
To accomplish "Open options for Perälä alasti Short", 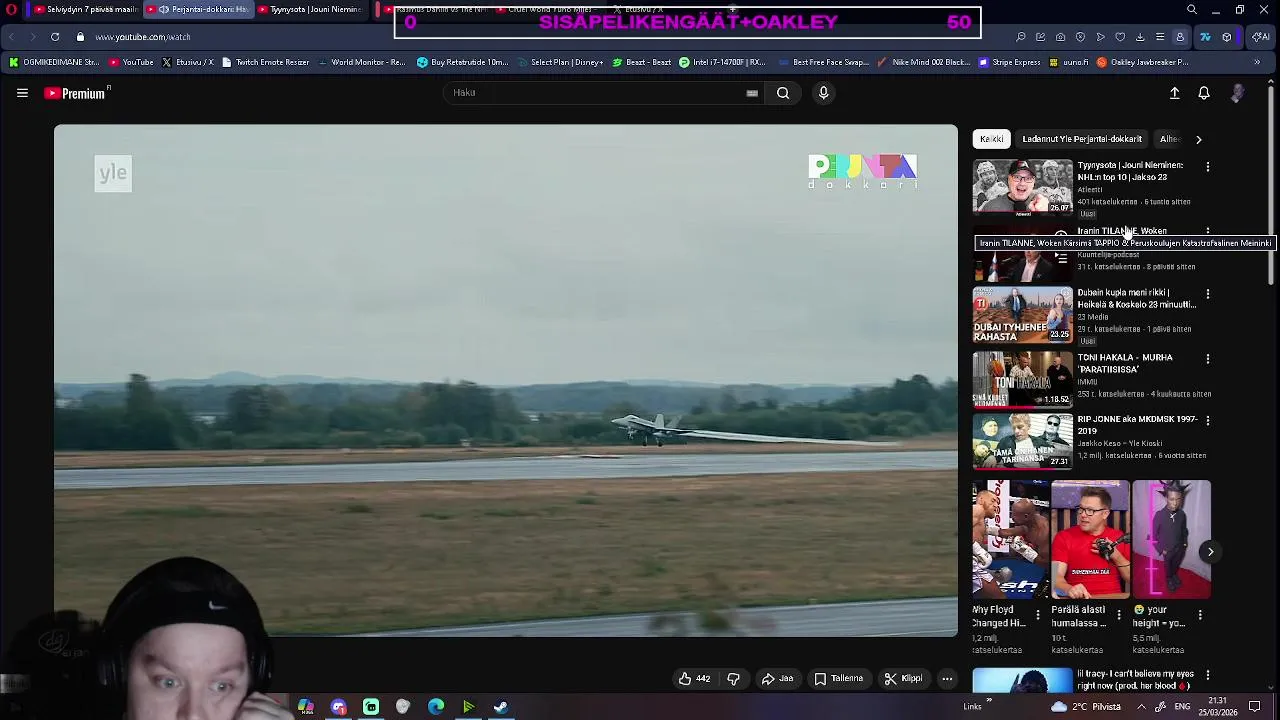I will click(x=1119, y=615).
